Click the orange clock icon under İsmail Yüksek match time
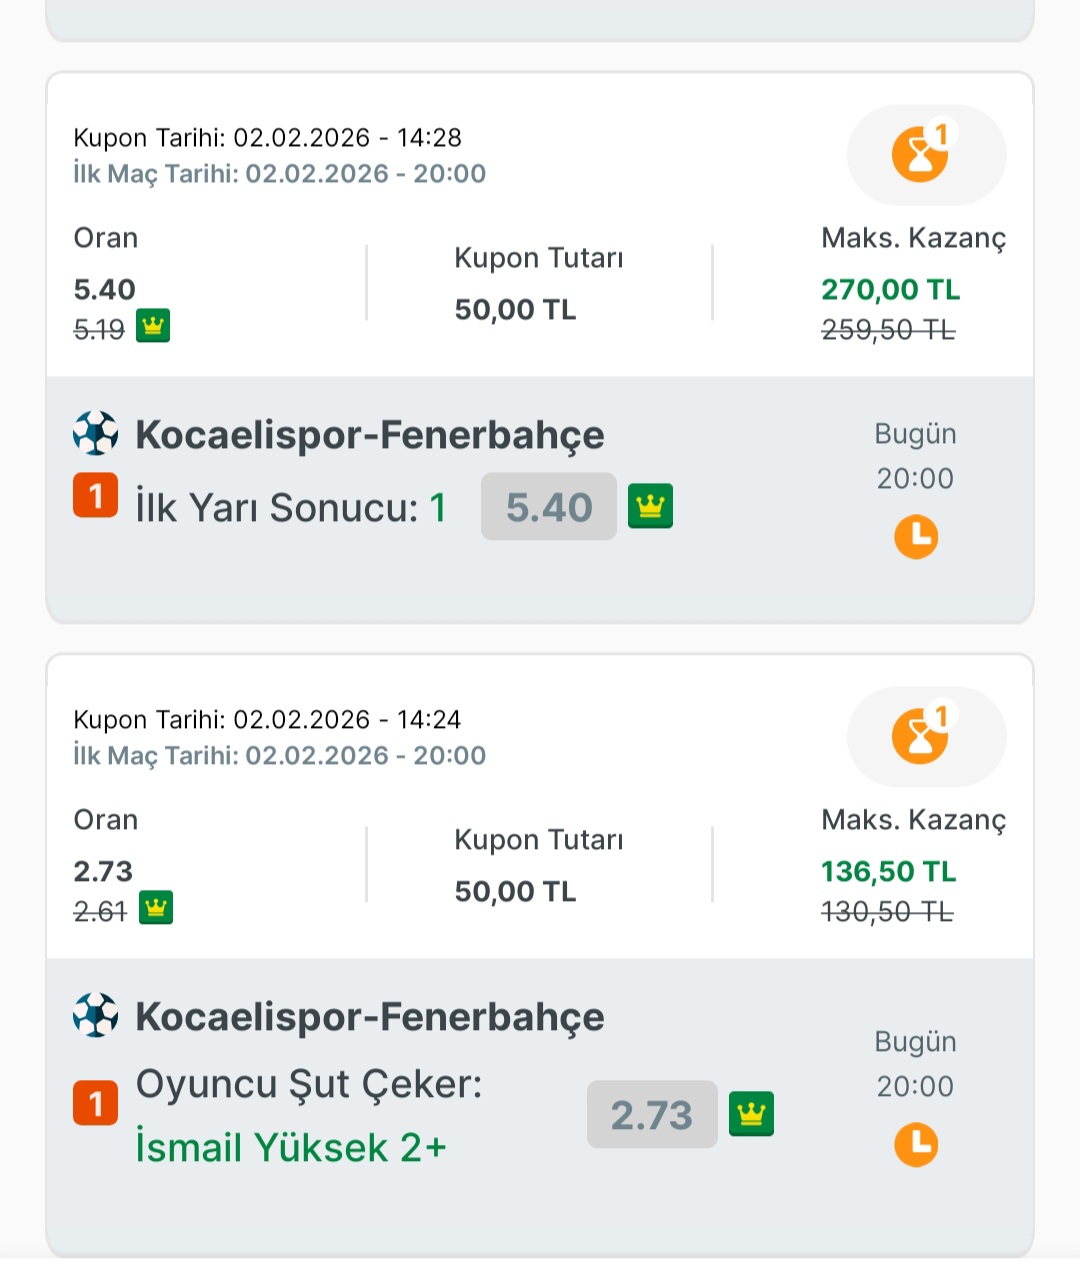This screenshot has width=1080, height=1279. tap(916, 1145)
